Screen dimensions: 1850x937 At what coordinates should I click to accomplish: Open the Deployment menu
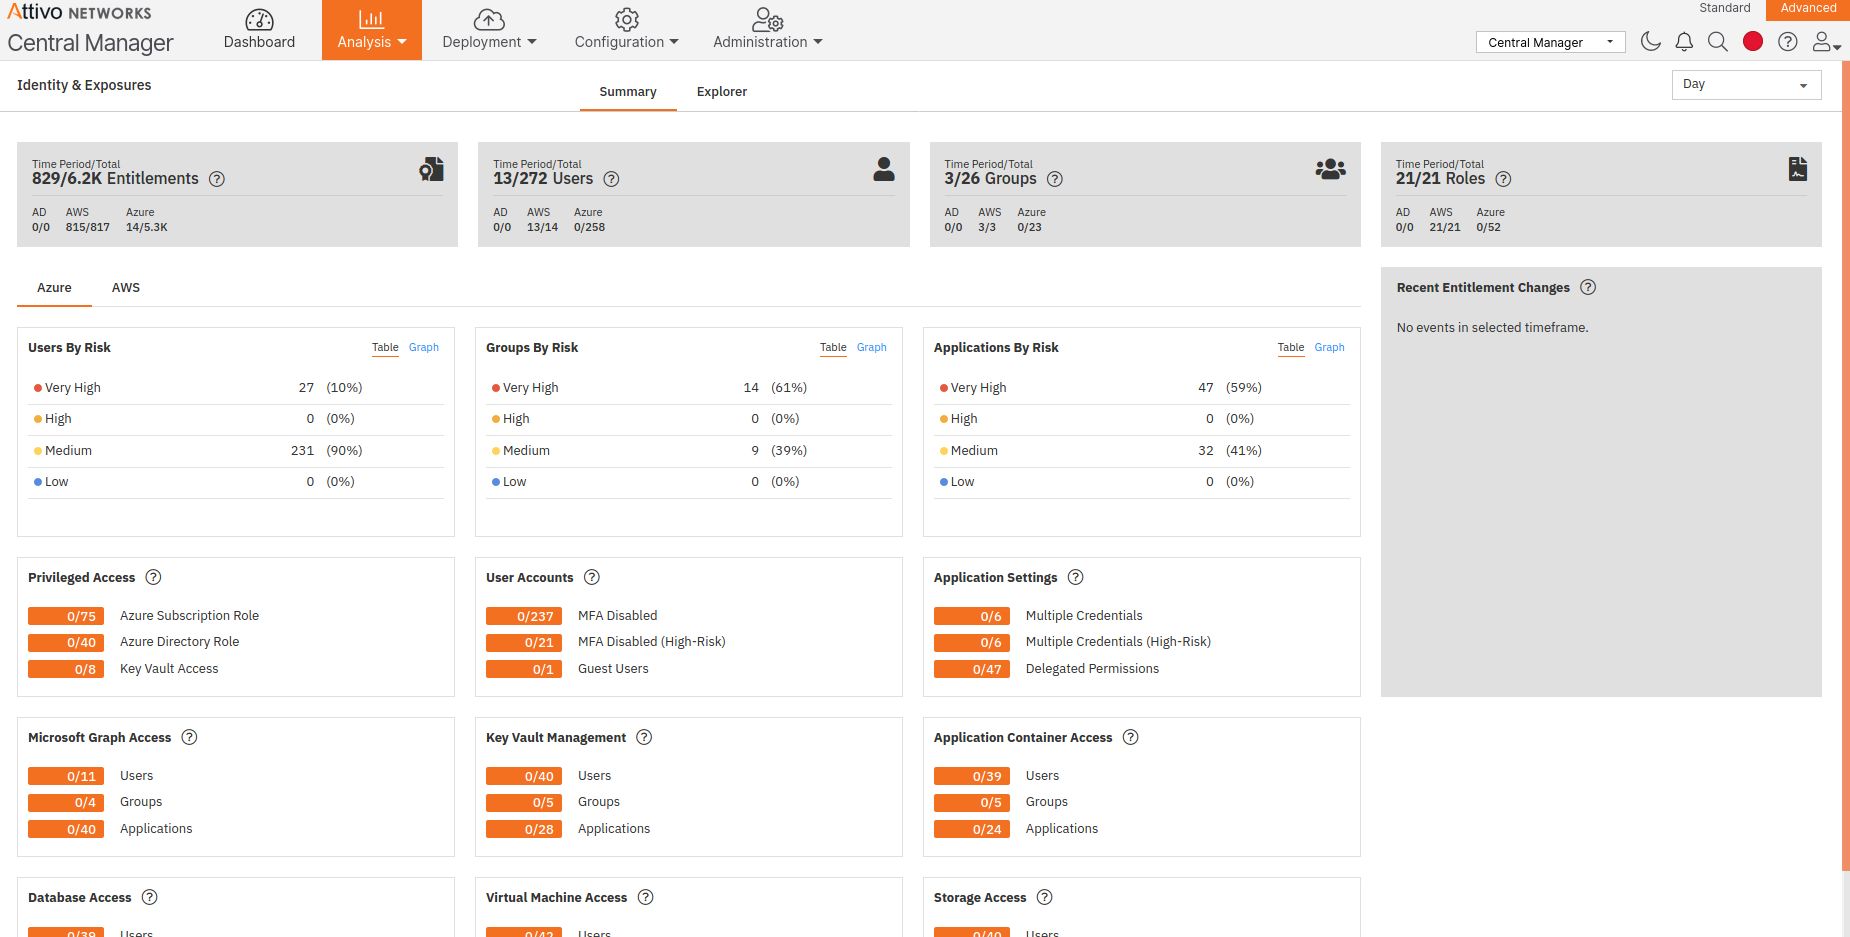[489, 30]
